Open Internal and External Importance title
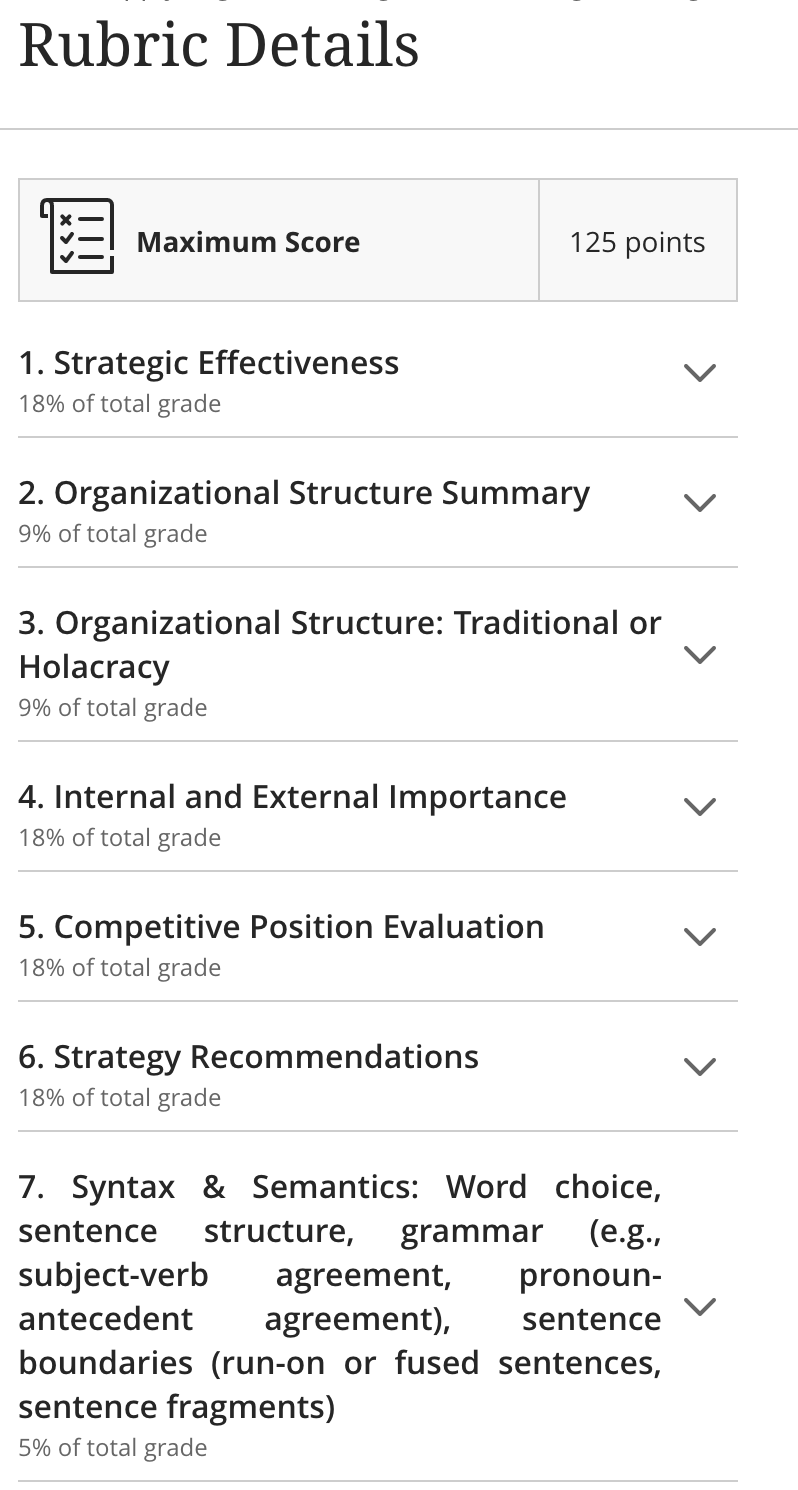 pos(293,797)
